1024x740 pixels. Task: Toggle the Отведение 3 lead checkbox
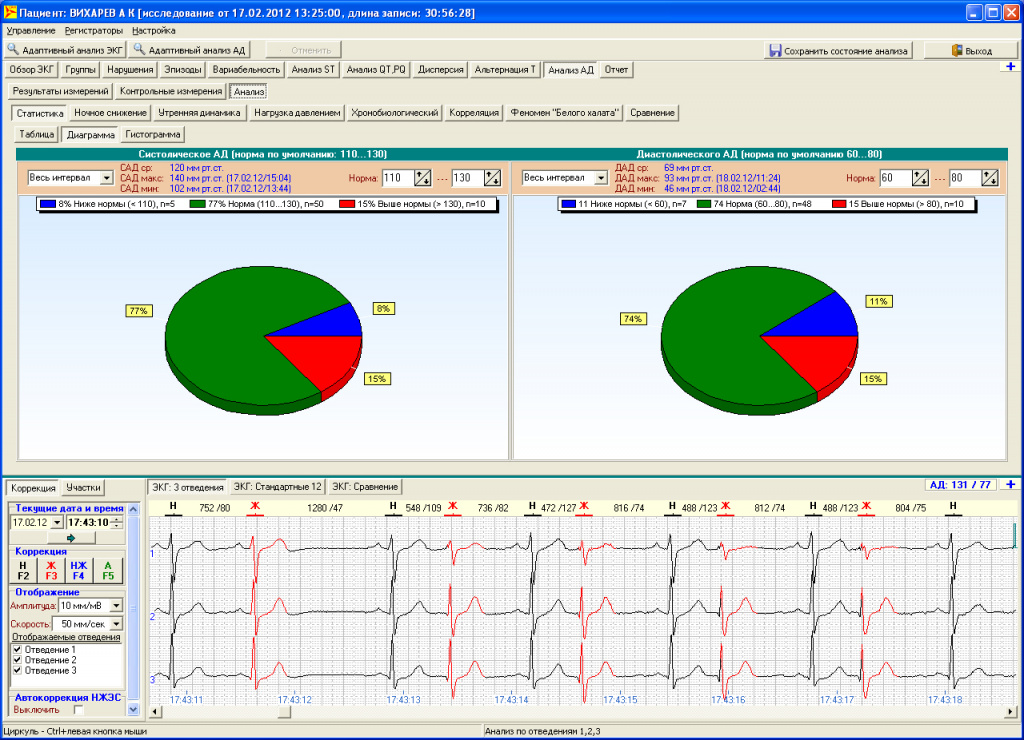click(x=18, y=671)
